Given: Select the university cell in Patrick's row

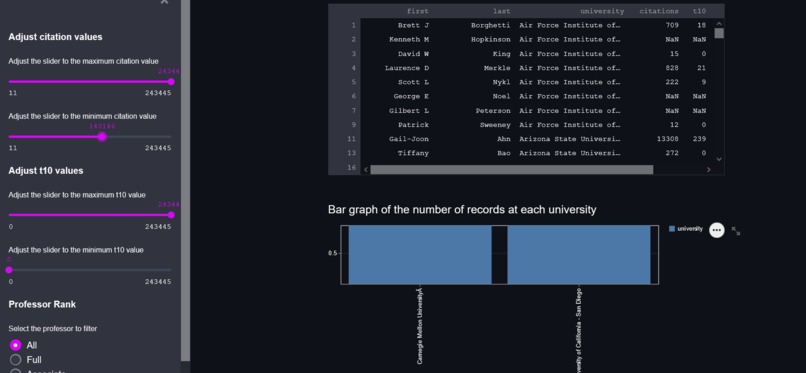Looking at the screenshot, I should pyautogui.click(x=570, y=125).
